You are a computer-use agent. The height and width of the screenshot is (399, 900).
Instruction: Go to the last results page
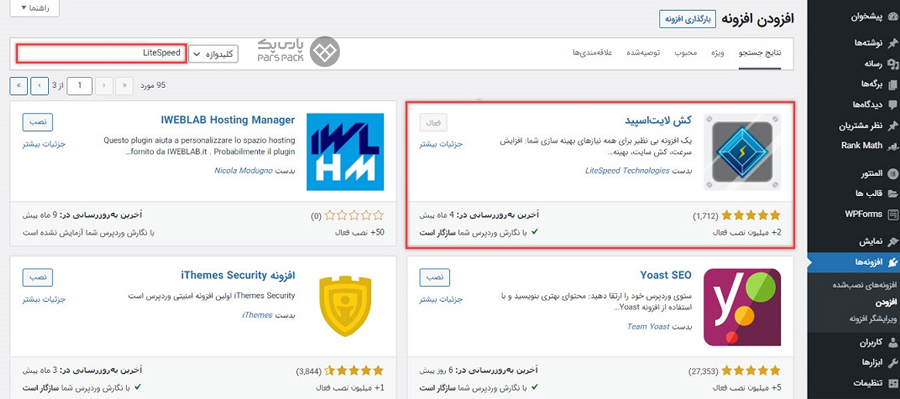19,86
